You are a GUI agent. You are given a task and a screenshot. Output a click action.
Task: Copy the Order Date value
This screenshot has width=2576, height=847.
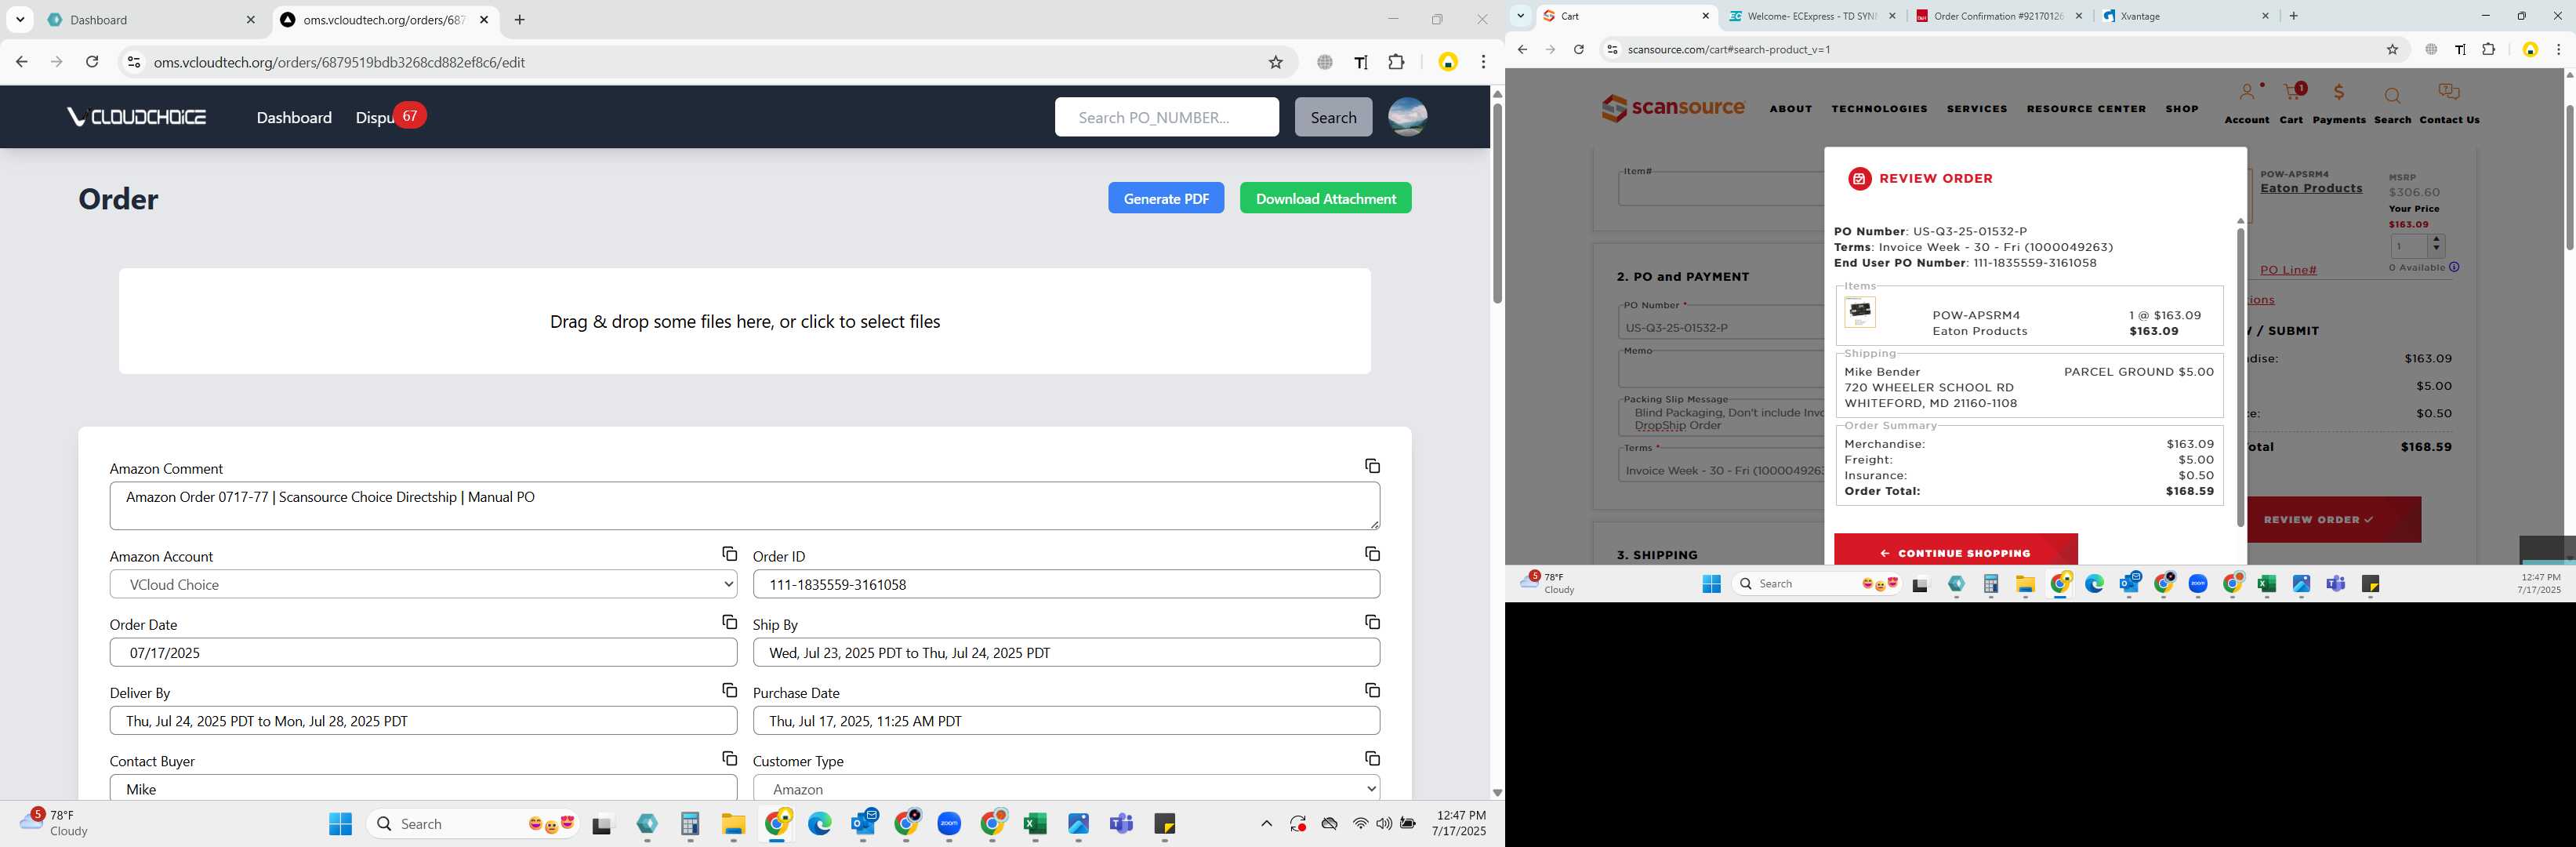tap(729, 622)
